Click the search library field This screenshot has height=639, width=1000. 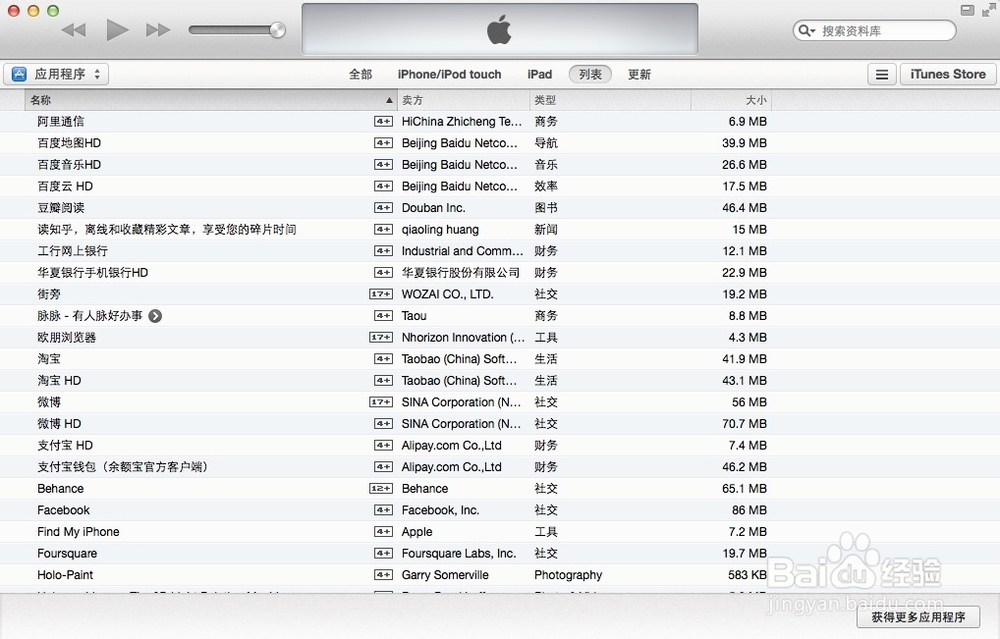(x=874, y=31)
